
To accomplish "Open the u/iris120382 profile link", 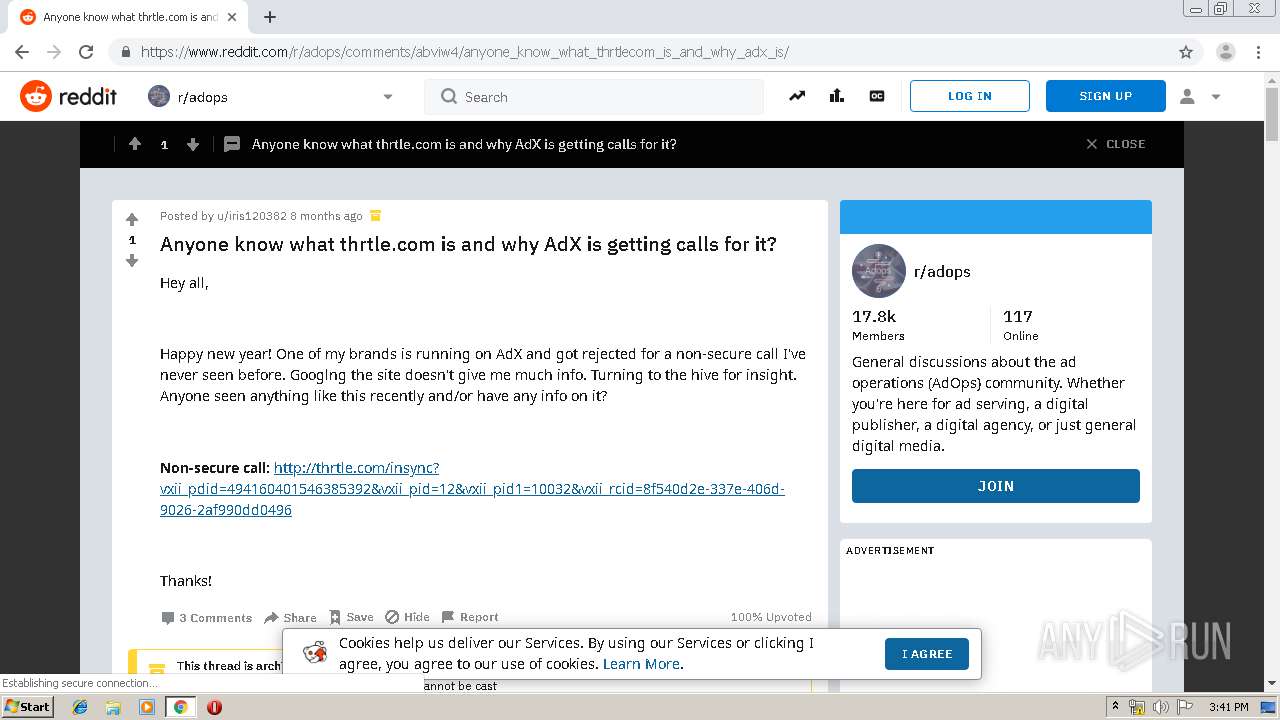I will 252,216.
